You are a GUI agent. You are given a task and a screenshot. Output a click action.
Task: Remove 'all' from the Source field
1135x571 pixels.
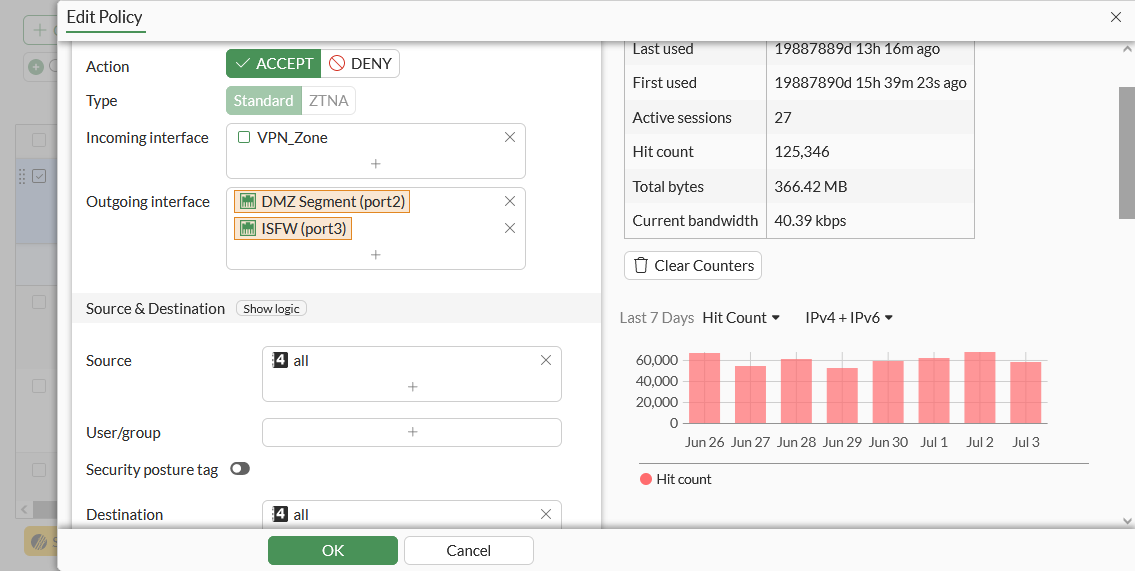click(546, 360)
